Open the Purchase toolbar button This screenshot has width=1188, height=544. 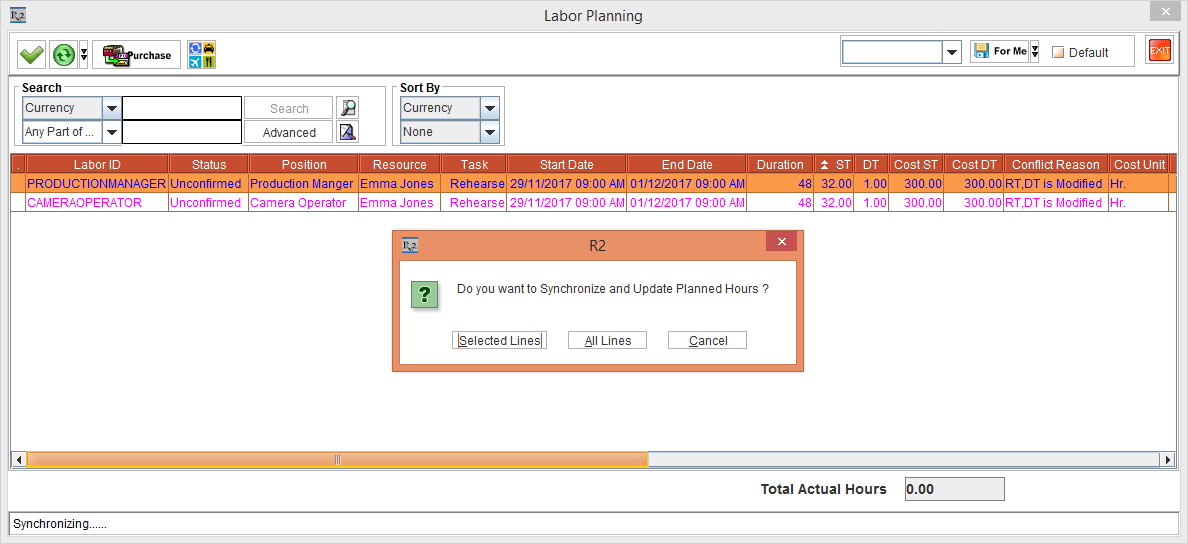[136, 55]
